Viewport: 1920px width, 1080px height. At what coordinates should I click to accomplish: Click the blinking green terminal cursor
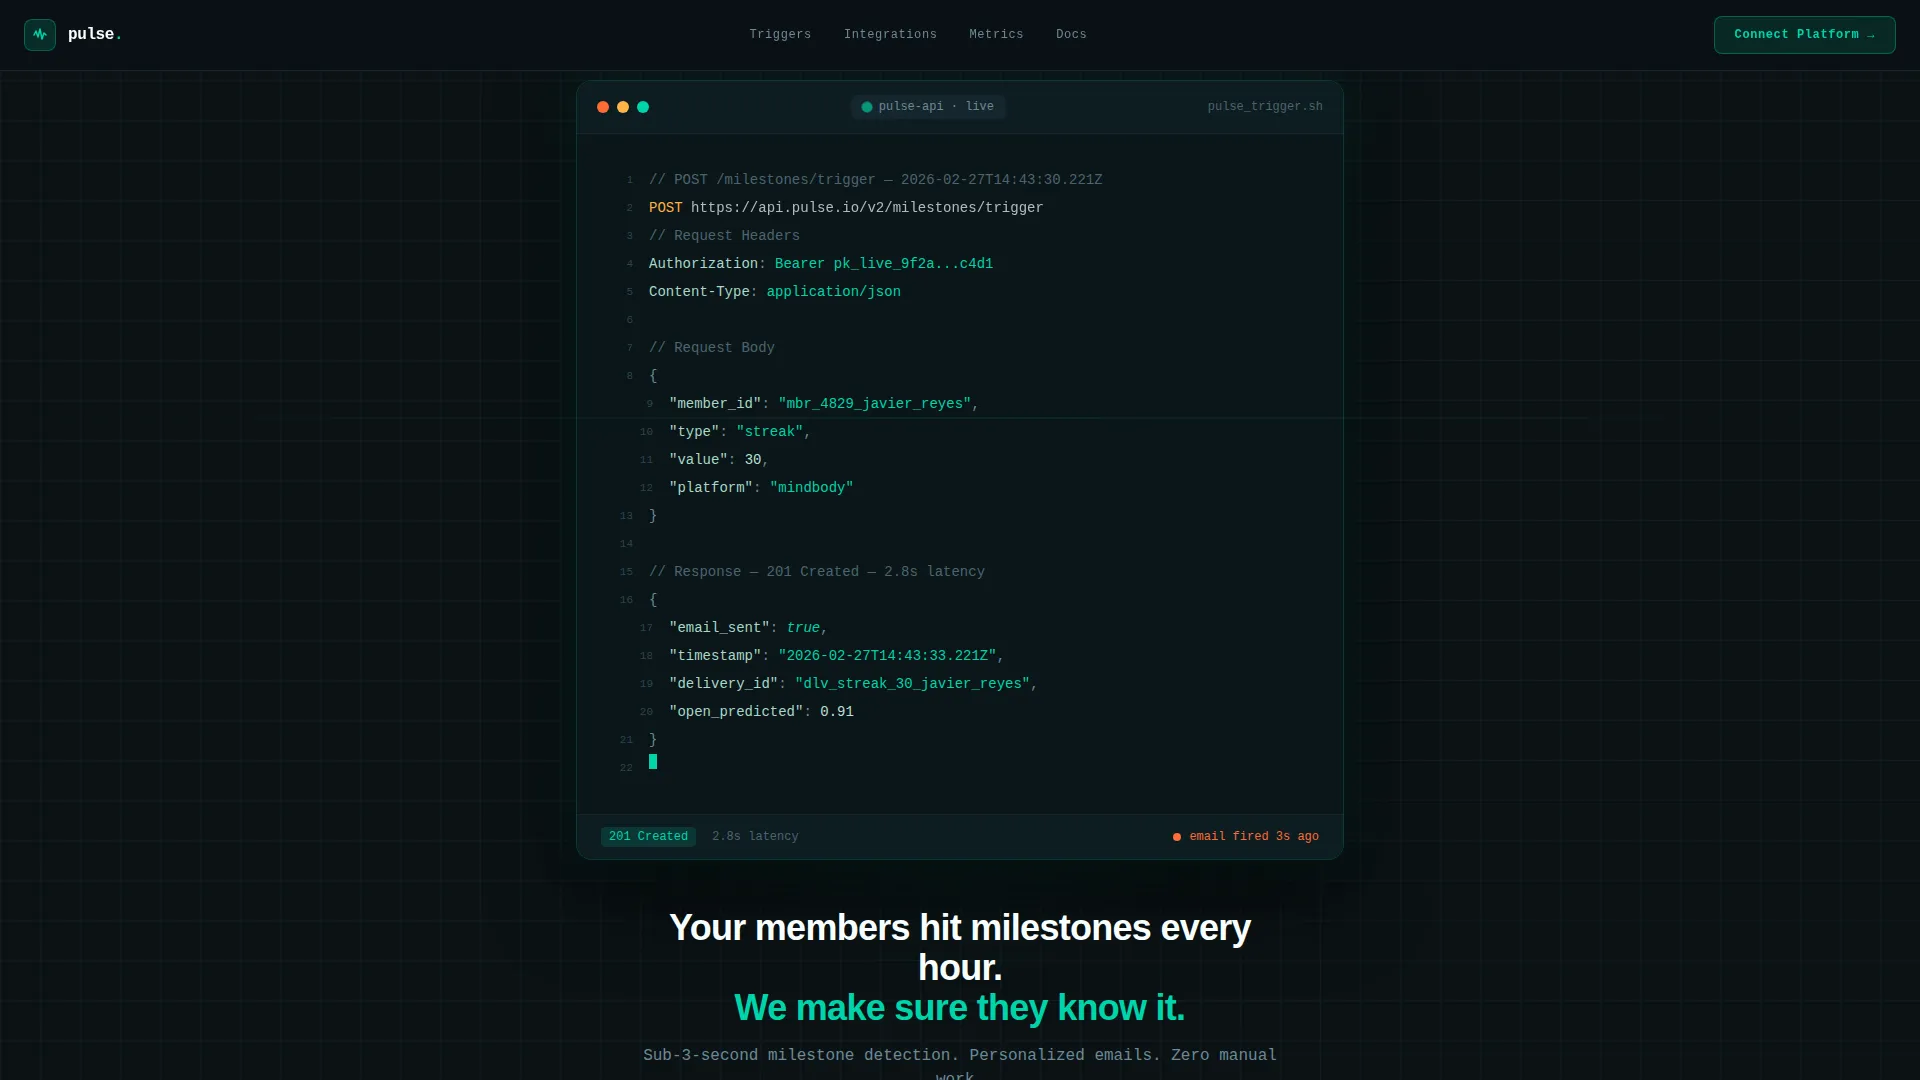[x=653, y=762]
